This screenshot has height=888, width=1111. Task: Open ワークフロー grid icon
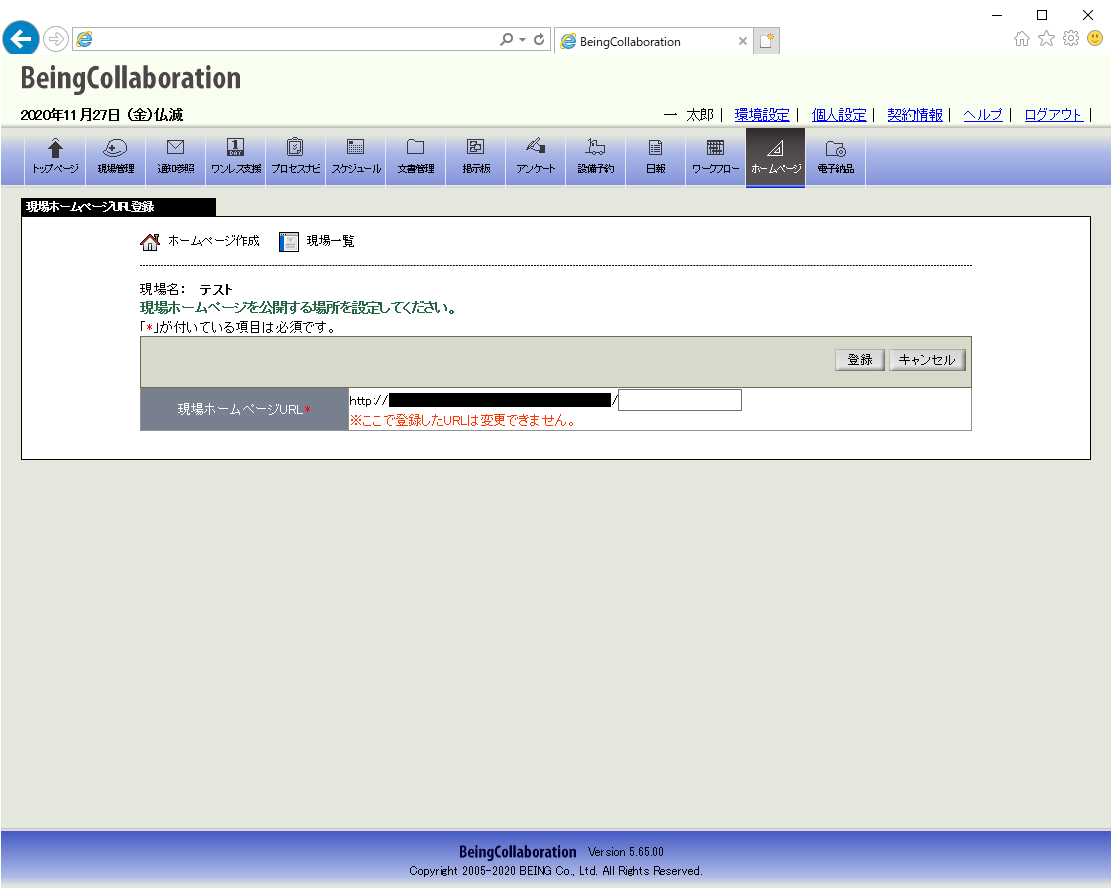point(716,157)
